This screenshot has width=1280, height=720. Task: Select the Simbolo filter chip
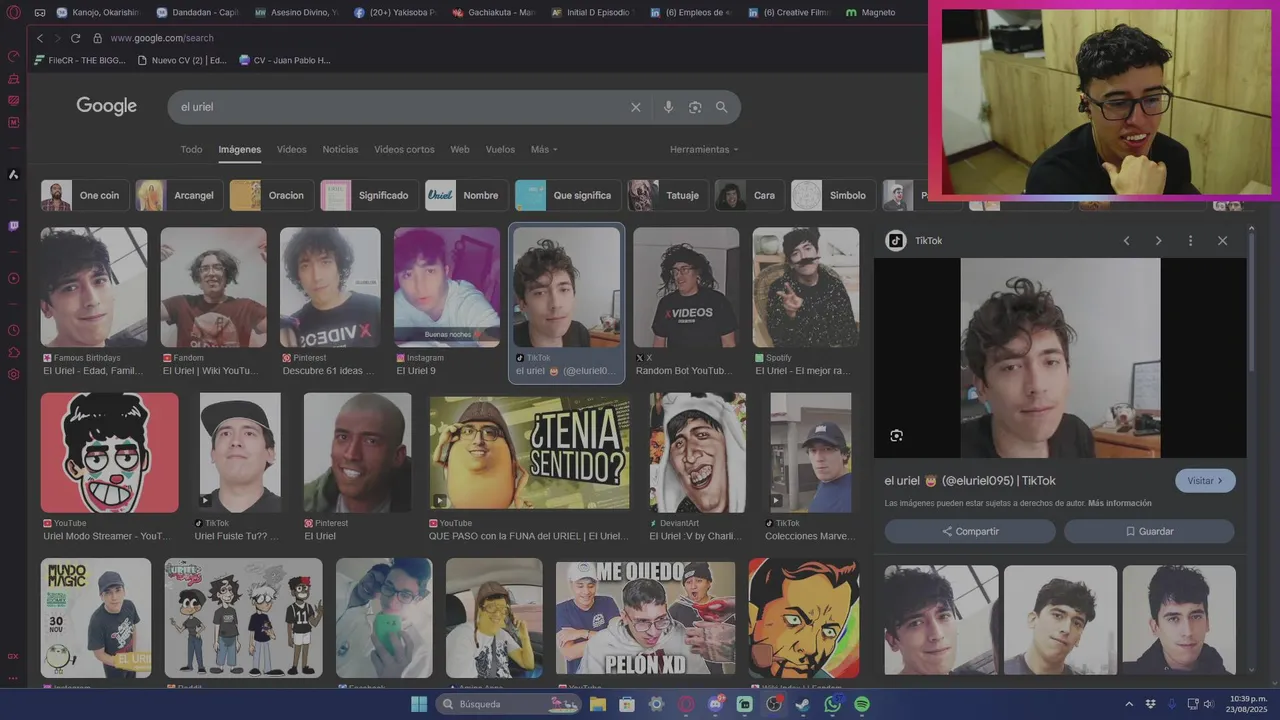coord(833,195)
